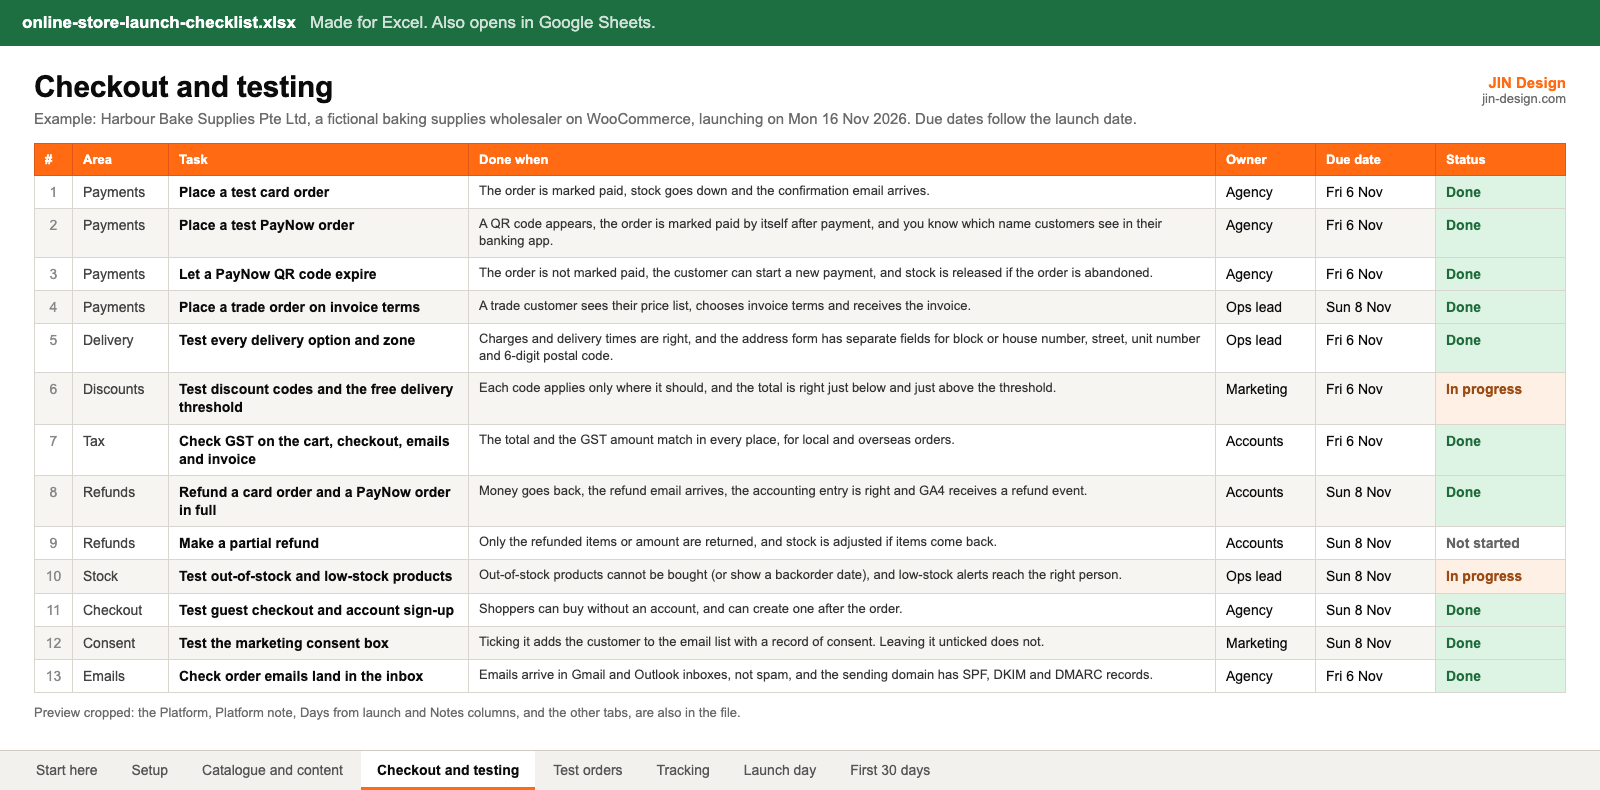The image size is (1600, 790).
Task: Open the Tracking tab
Action: click(683, 770)
